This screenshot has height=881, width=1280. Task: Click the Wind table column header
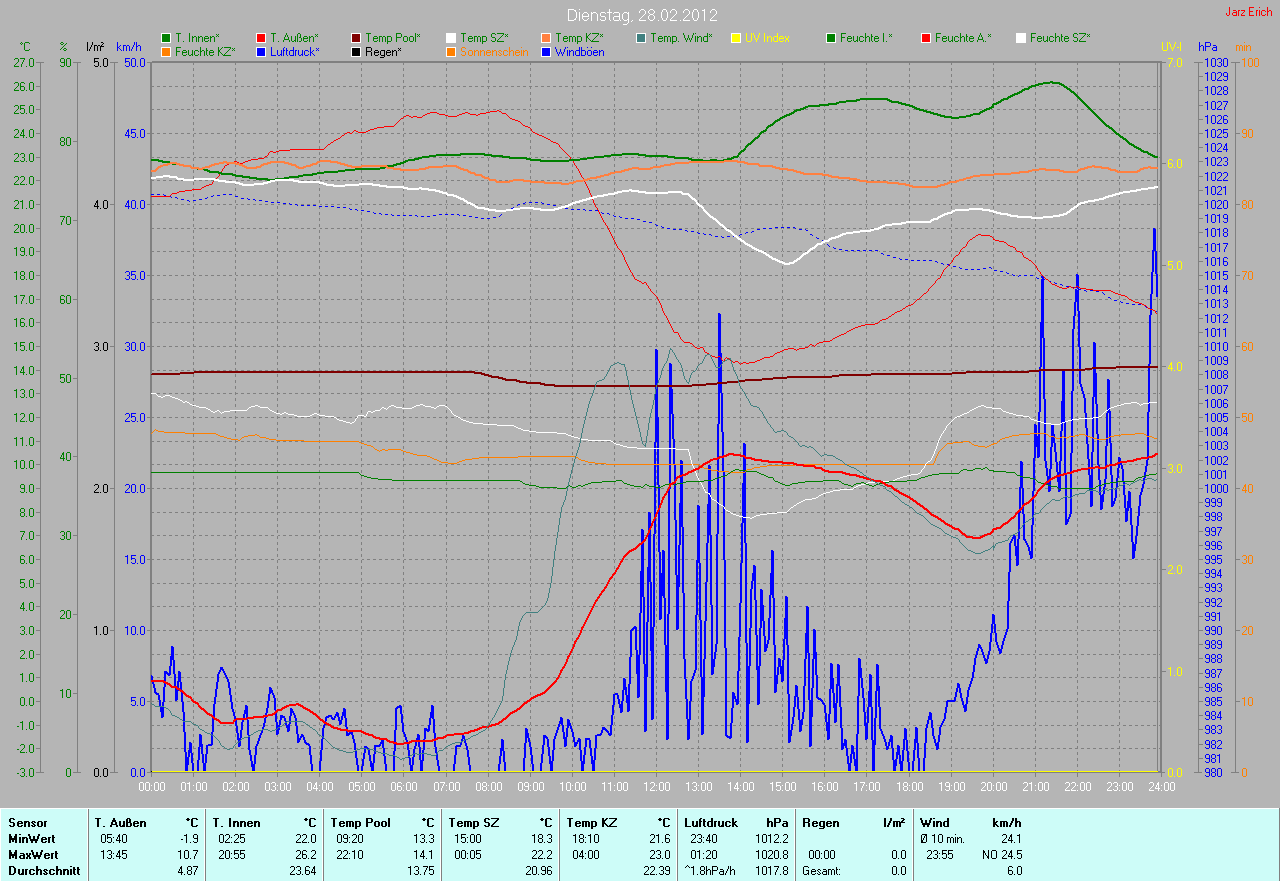(x=936, y=823)
